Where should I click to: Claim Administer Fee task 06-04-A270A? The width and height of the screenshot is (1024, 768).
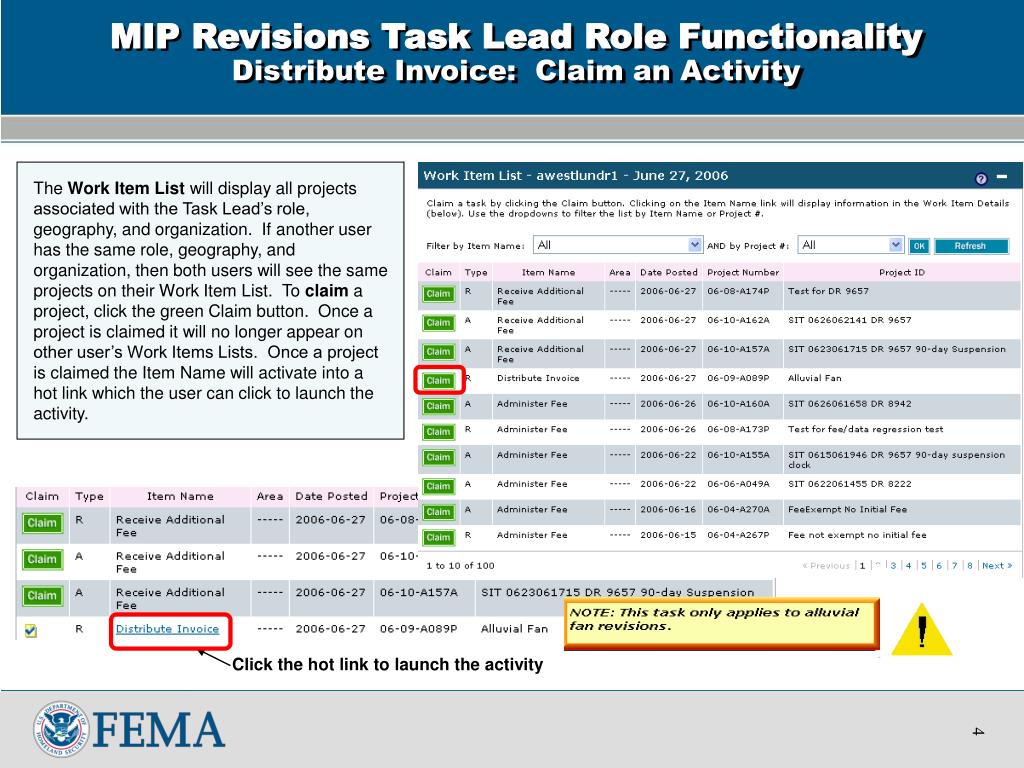438,511
